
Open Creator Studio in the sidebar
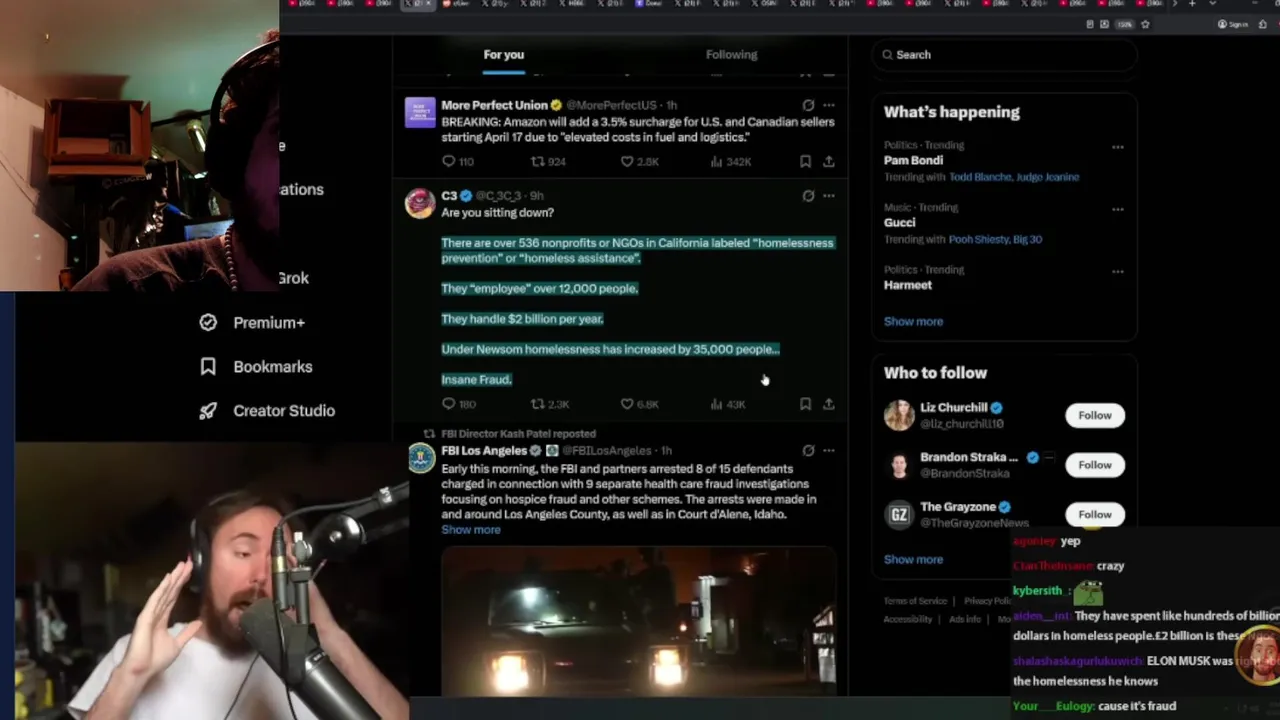pyautogui.click(x=267, y=411)
